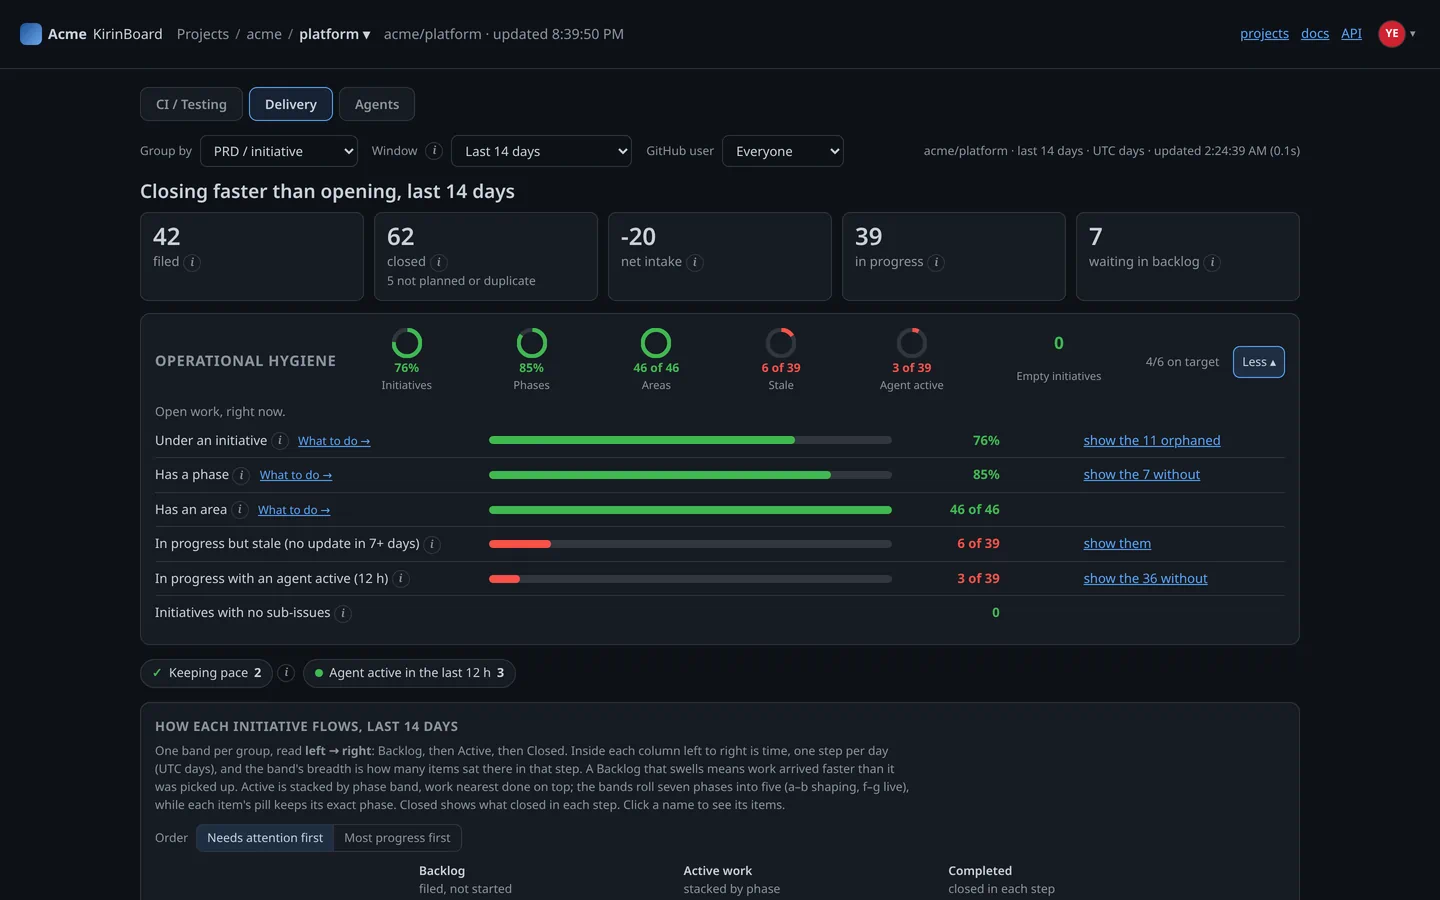The image size is (1440, 900).
Task: Select Most progress first ordering
Action: [x=397, y=838]
